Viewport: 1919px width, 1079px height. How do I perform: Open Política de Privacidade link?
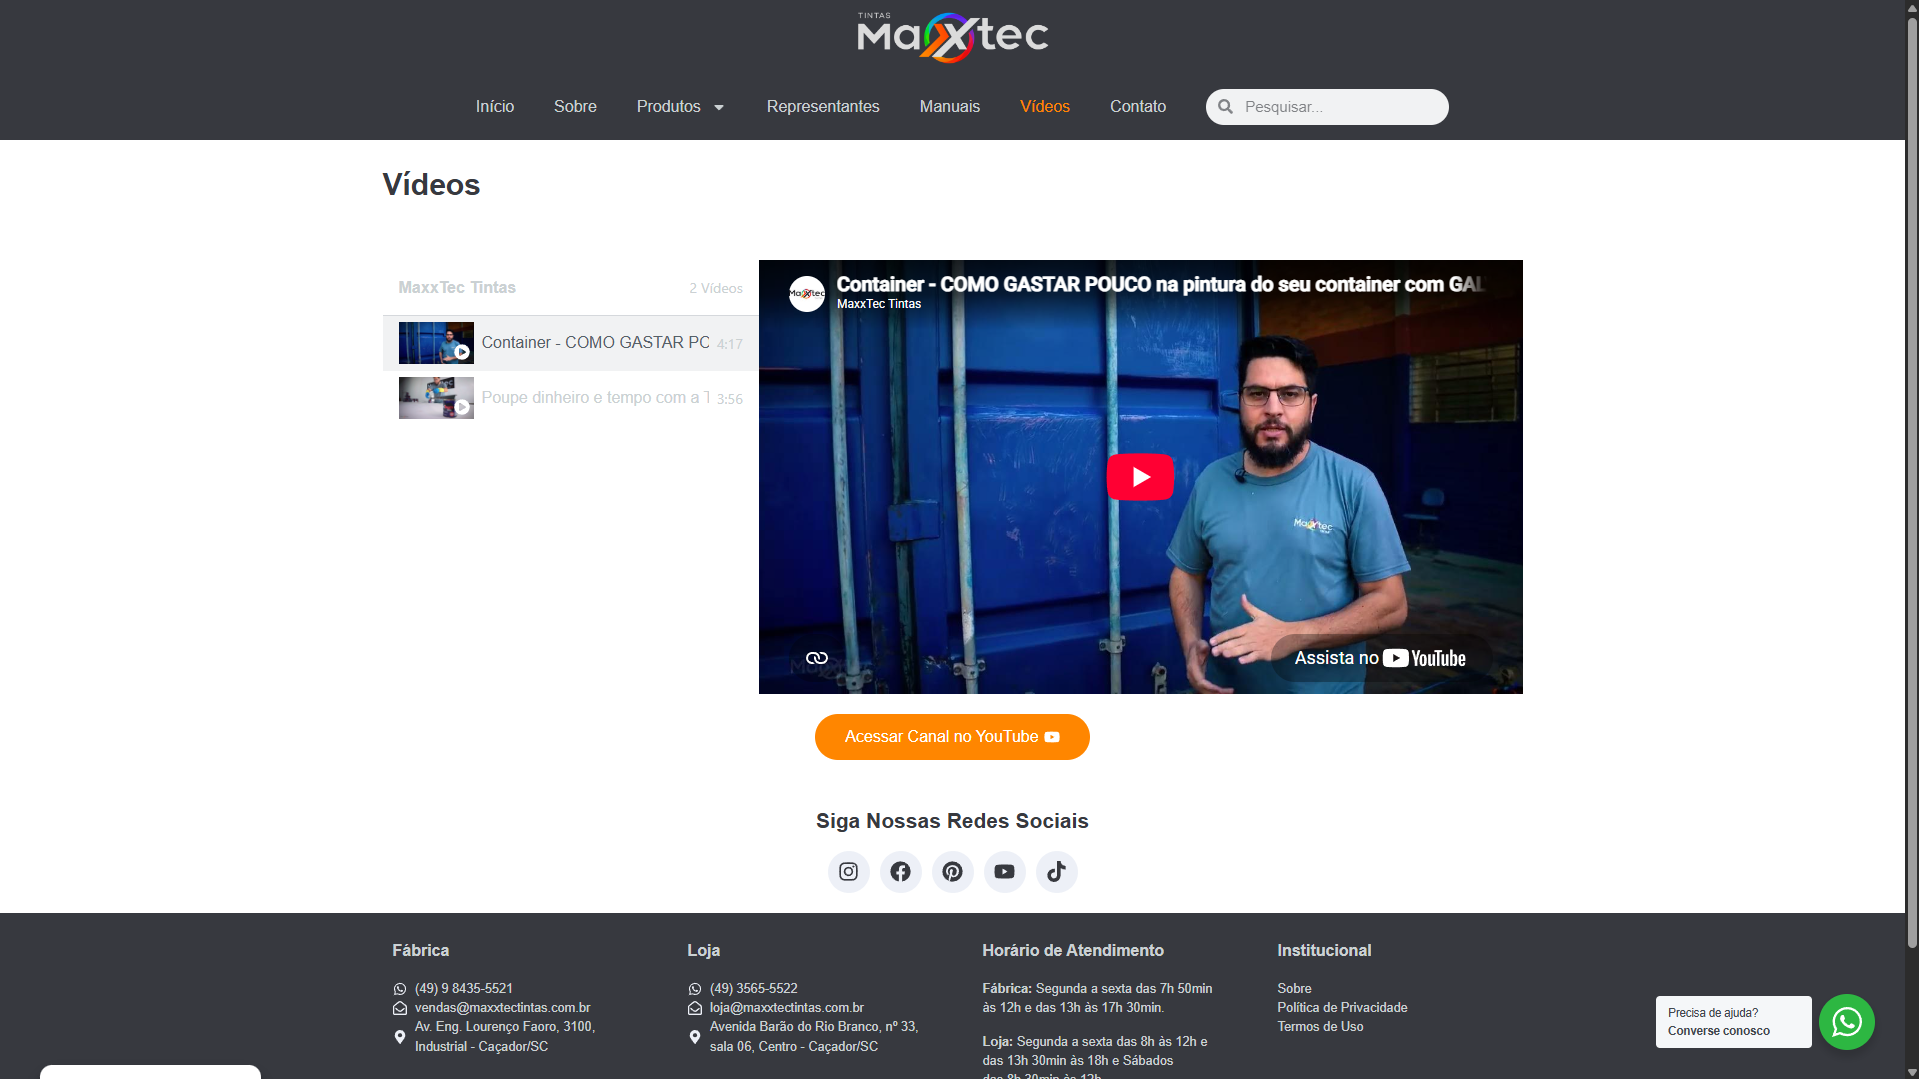[1342, 1008]
